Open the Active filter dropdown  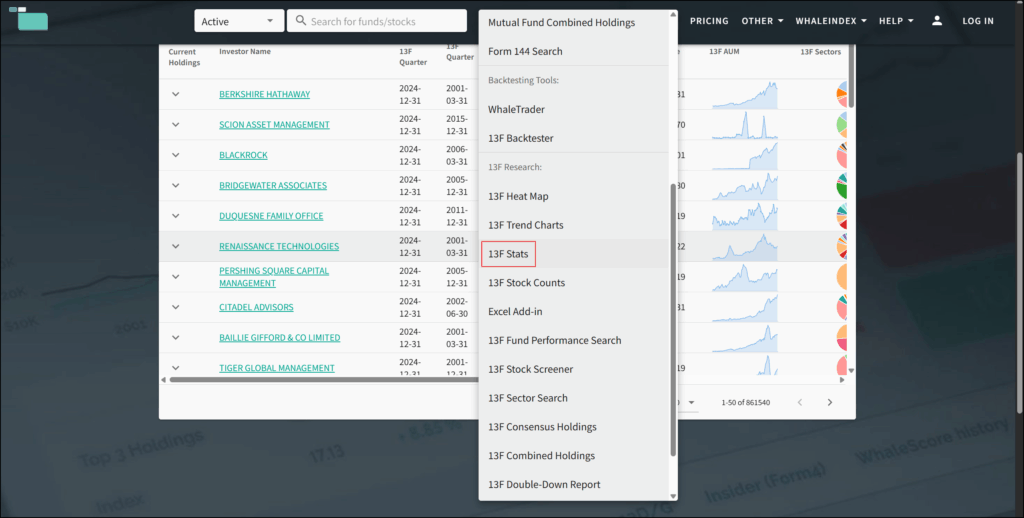(239, 21)
